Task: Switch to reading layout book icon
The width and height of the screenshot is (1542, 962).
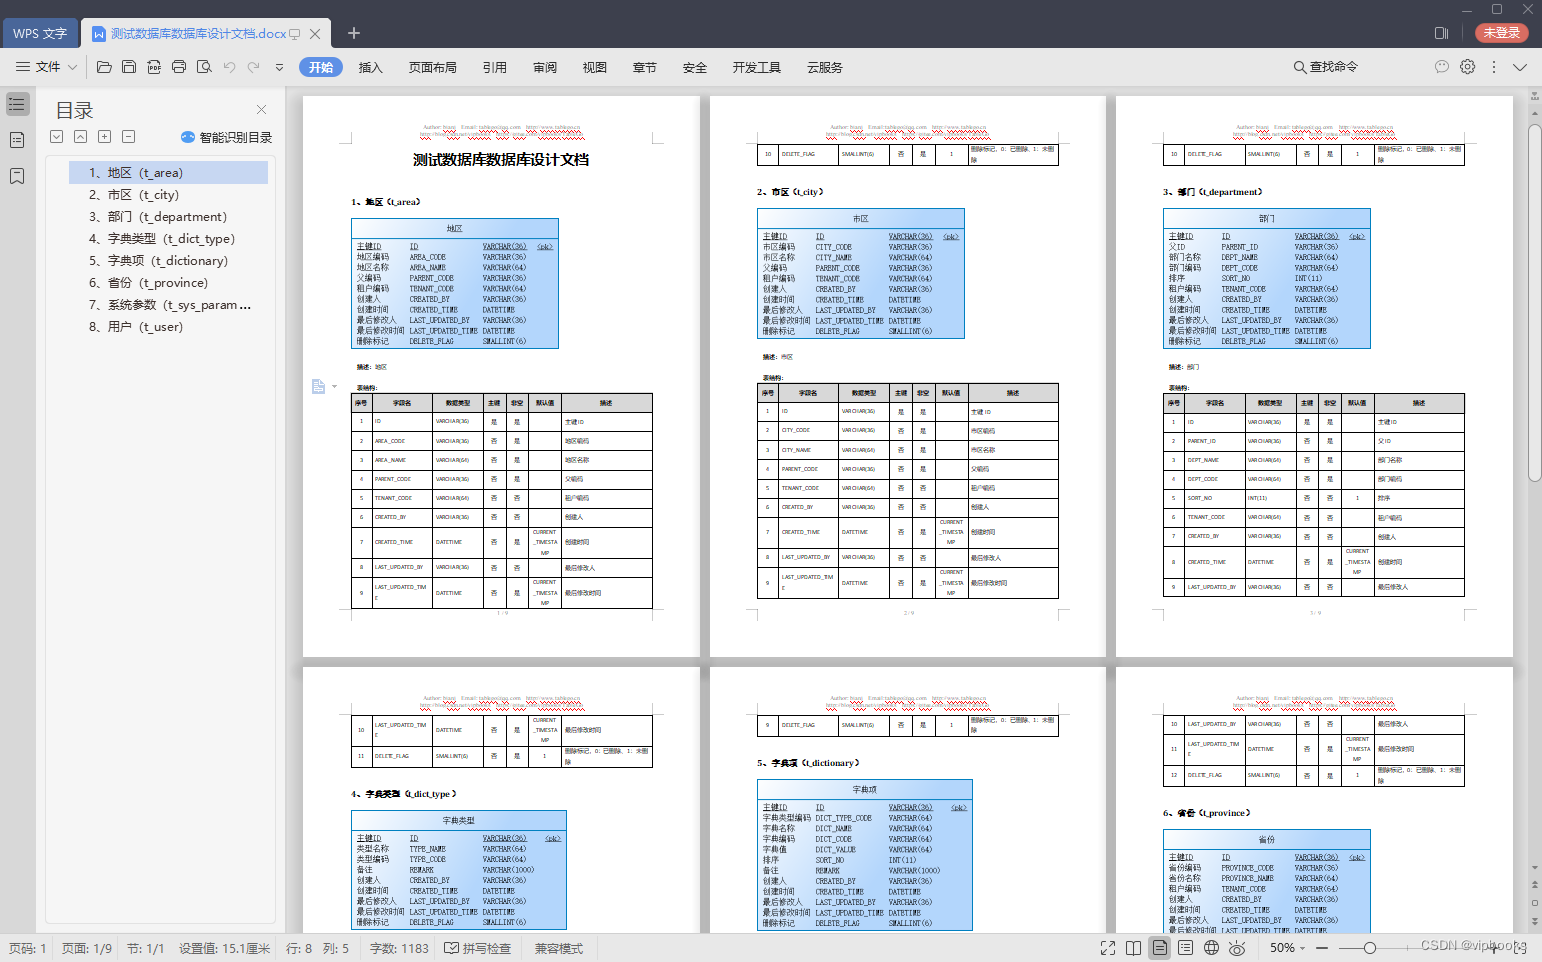Action: pyautogui.click(x=1133, y=948)
